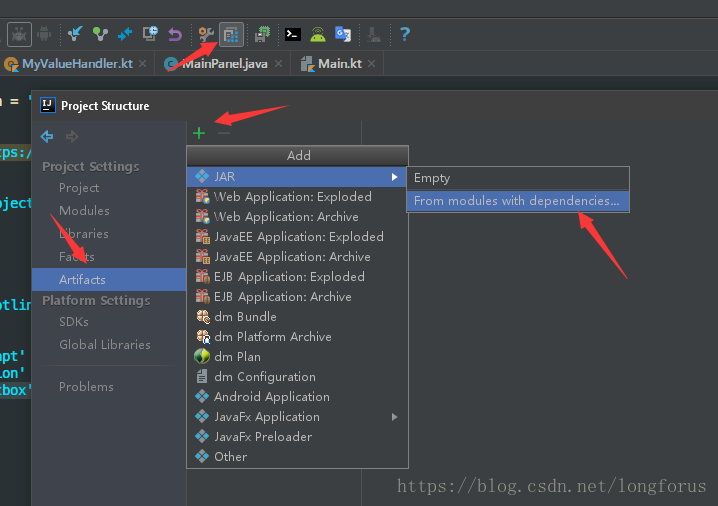
Task: Choose dm Configuration in Add menu
Action: [x=297, y=376]
